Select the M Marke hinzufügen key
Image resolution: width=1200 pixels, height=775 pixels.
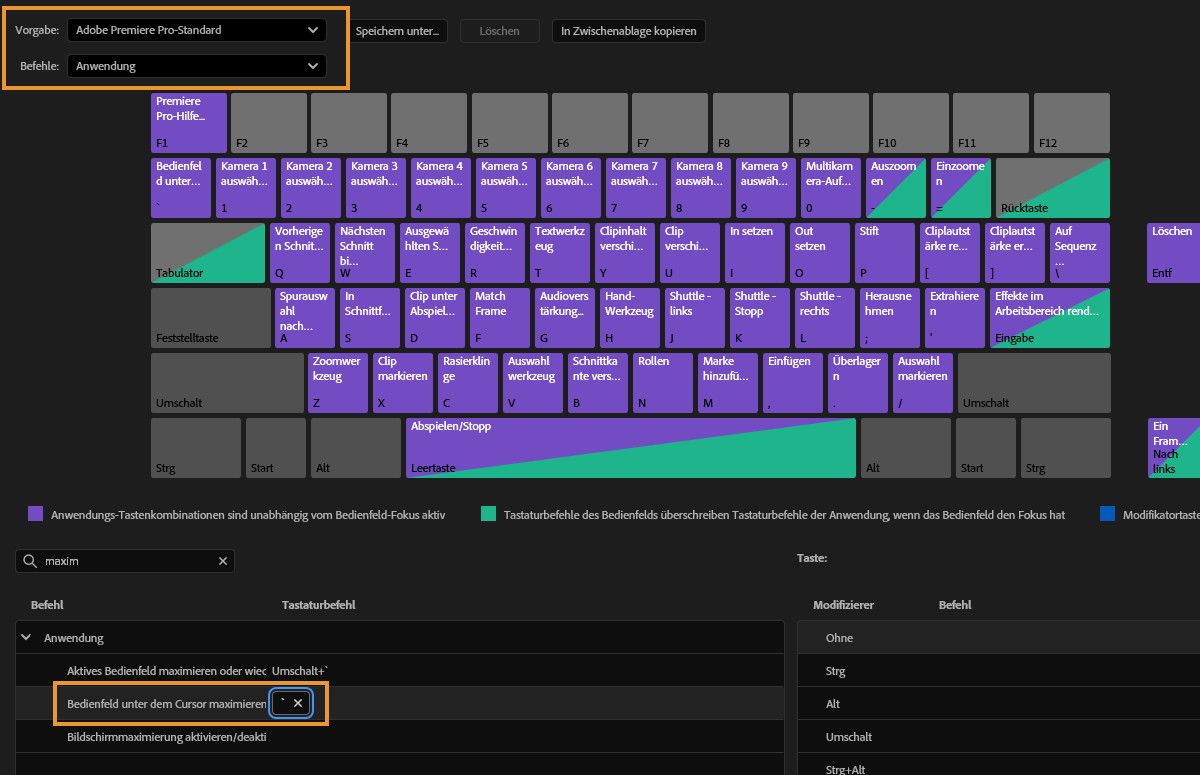click(727, 382)
